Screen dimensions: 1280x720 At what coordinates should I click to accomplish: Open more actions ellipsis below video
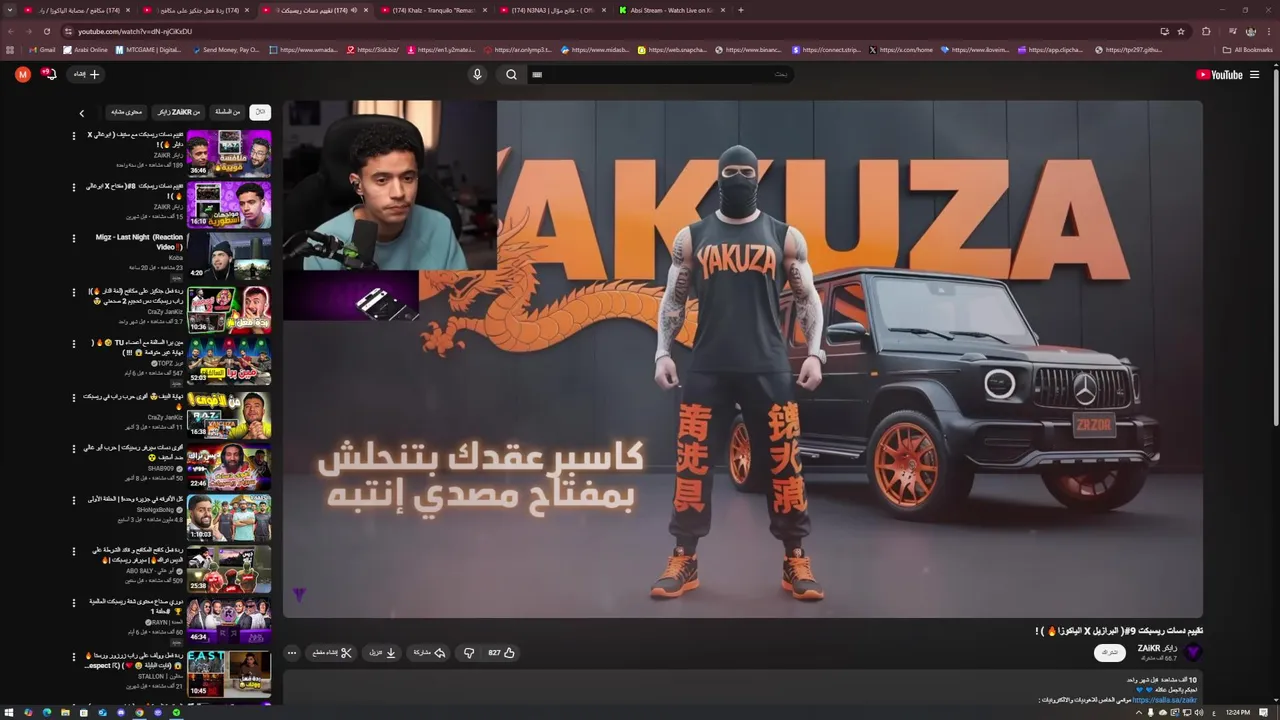(x=291, y=652)
